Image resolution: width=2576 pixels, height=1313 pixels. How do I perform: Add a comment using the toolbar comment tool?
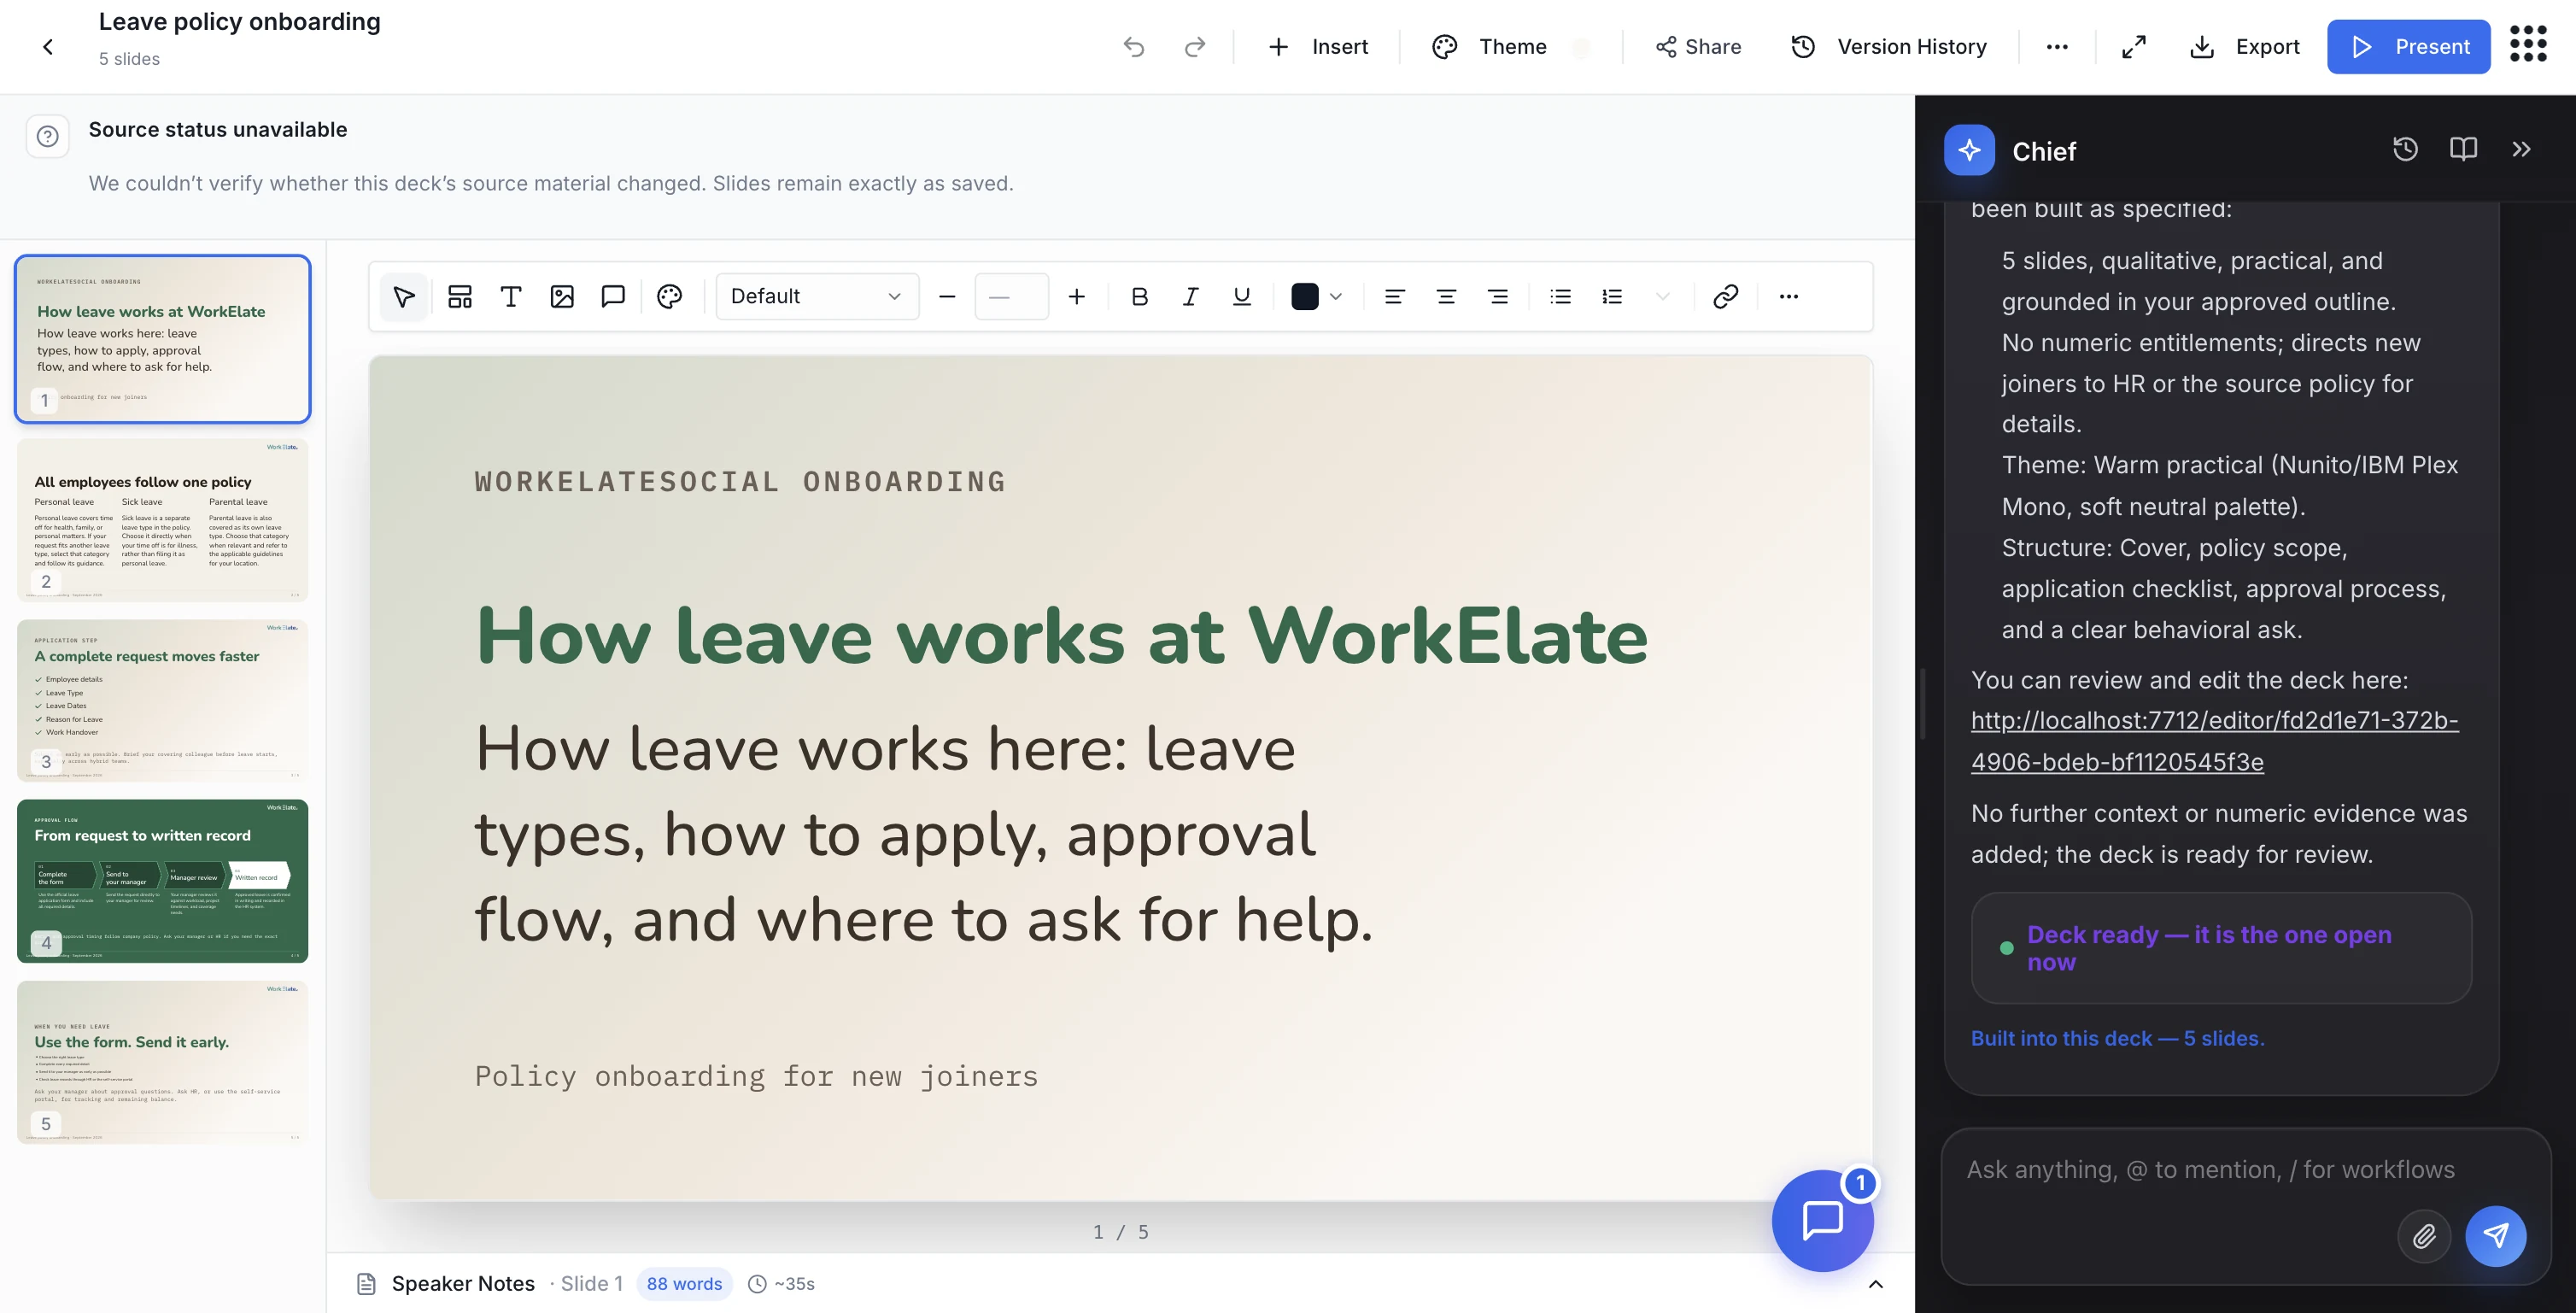(x=613, y=296)
